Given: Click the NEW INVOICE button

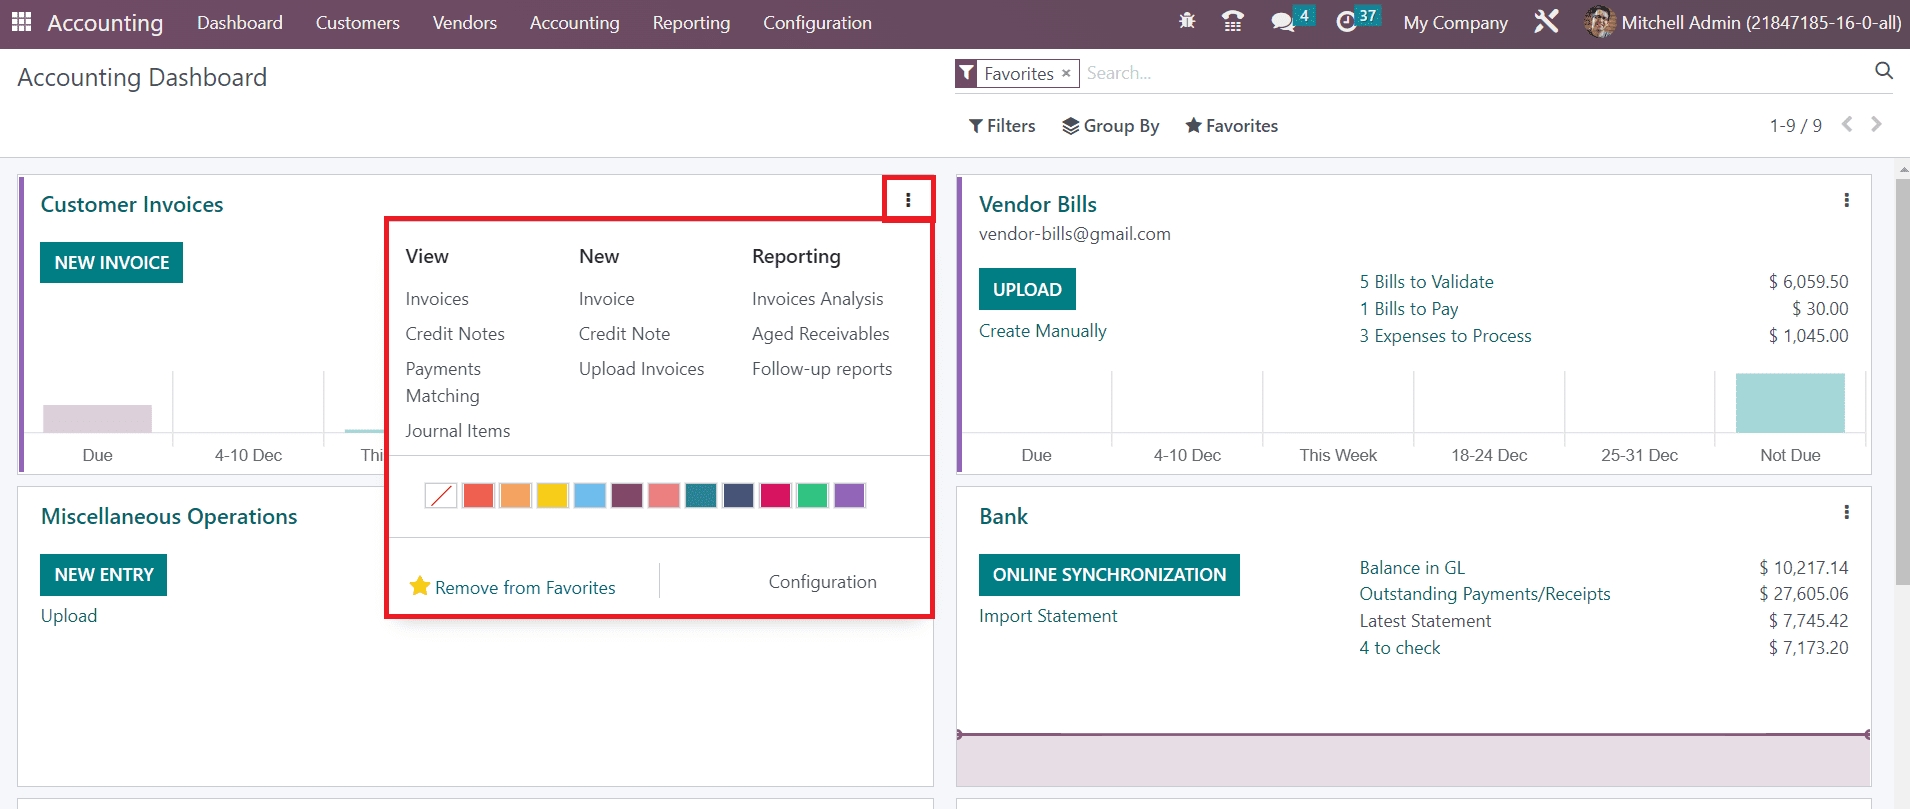Looking at the screenshot, I should (x=111, y=263).
